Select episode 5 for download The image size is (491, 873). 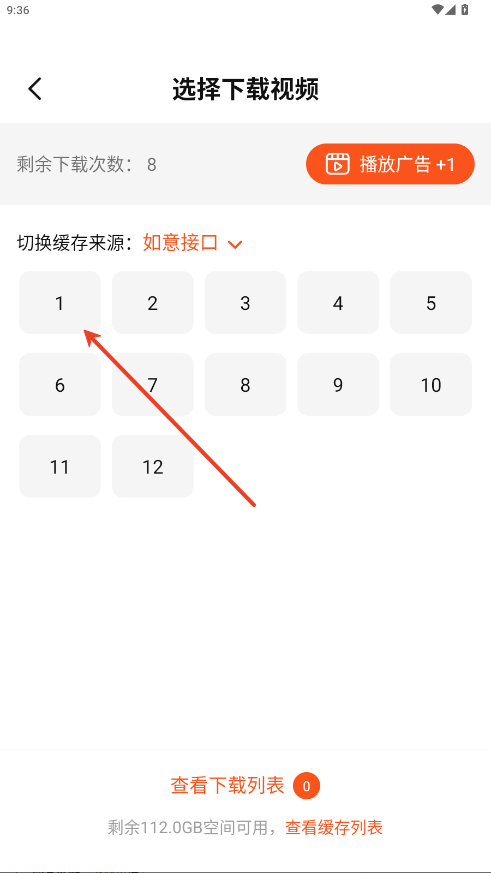click(x=431, y=303)
